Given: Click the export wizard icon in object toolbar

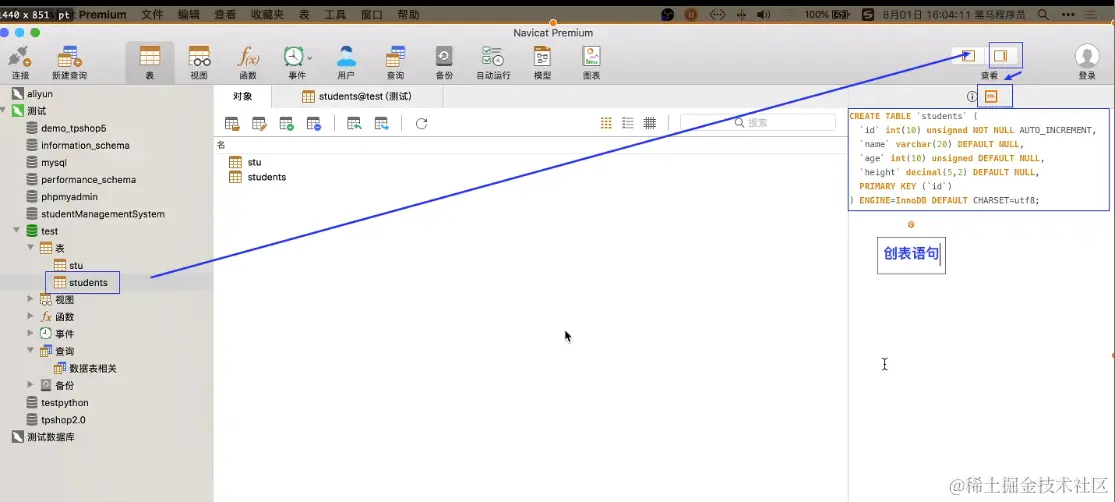Looking at the screenshot, I should pyautogui.click(x=382, y=124).
